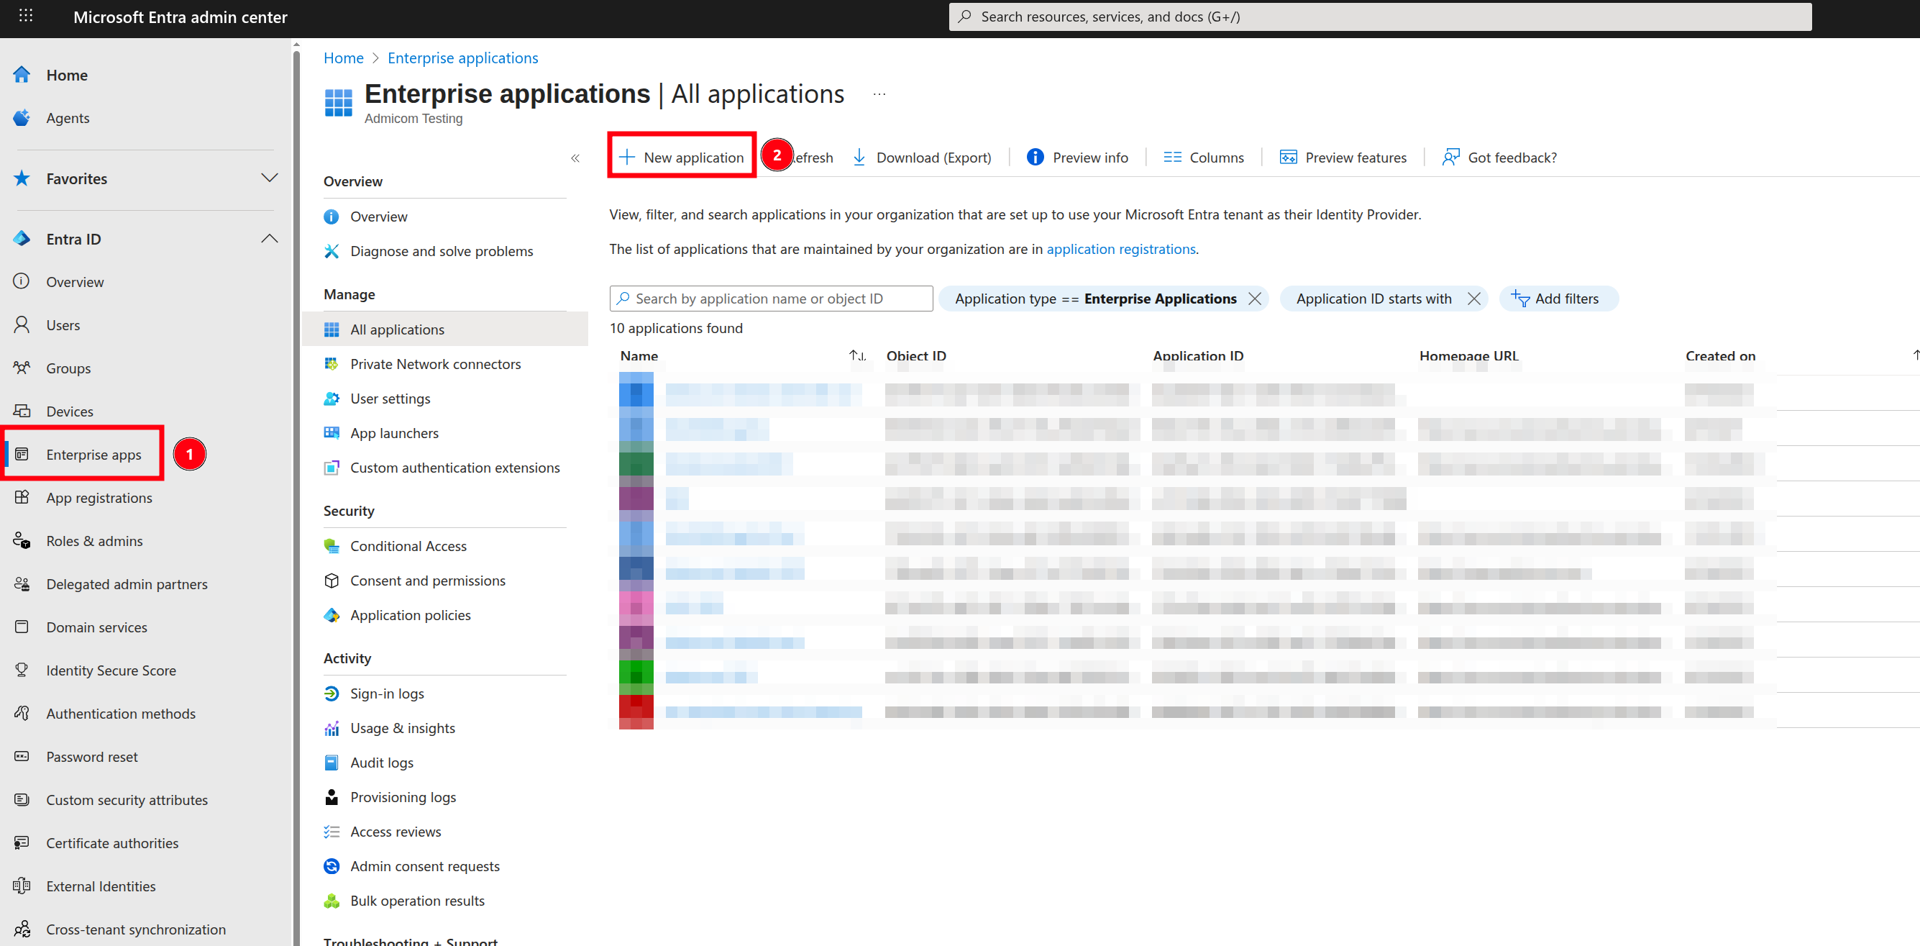The width and height of the screenshot is (1920, 946).
Task: Click the Preview features toolbar button
Action: click(1343, 157)
